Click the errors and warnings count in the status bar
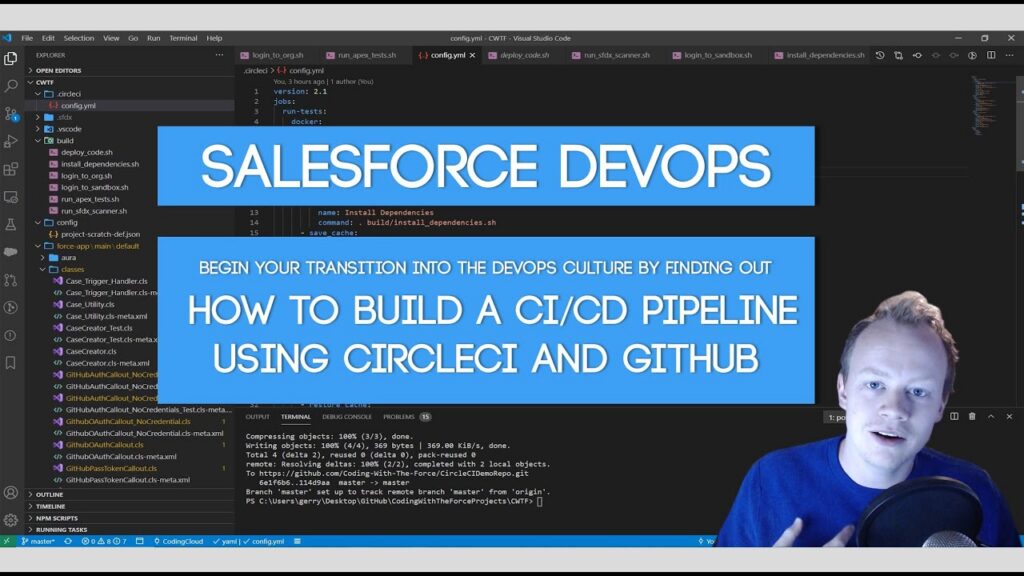 pyautogui.click(x=104, y=541)
